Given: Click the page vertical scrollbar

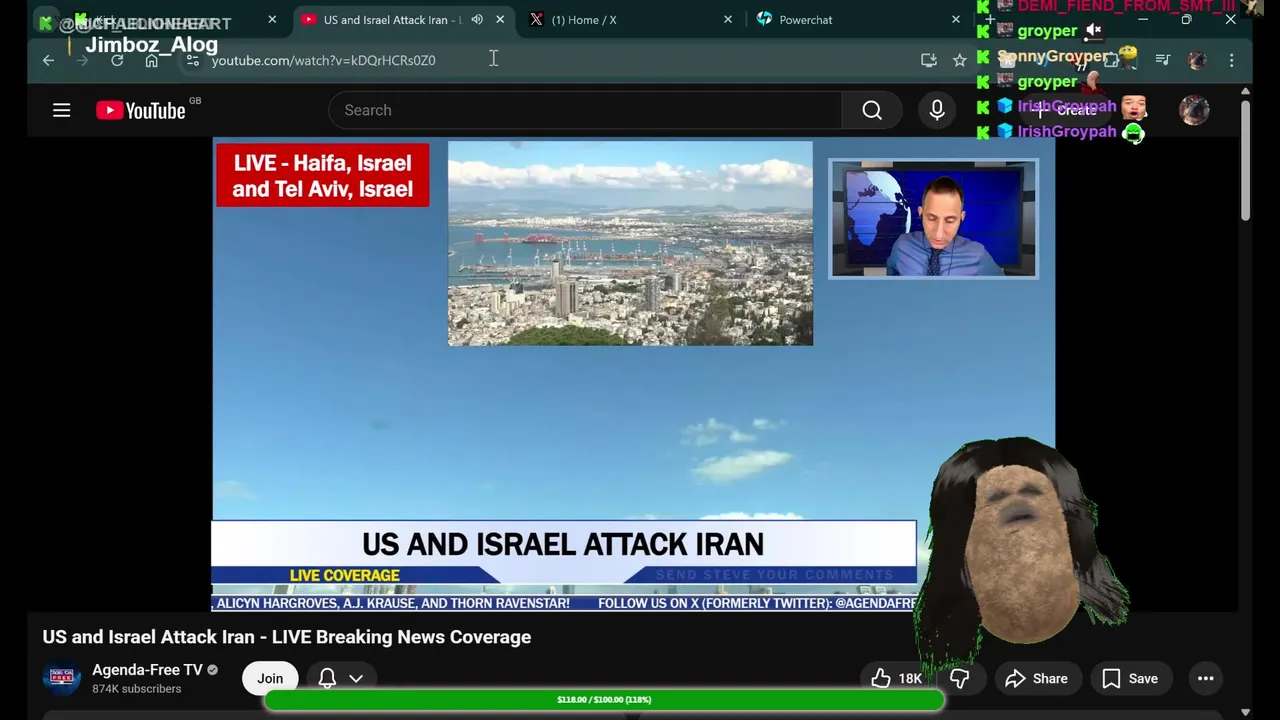Looking at the screenshot, I should tap(1245, 160).
